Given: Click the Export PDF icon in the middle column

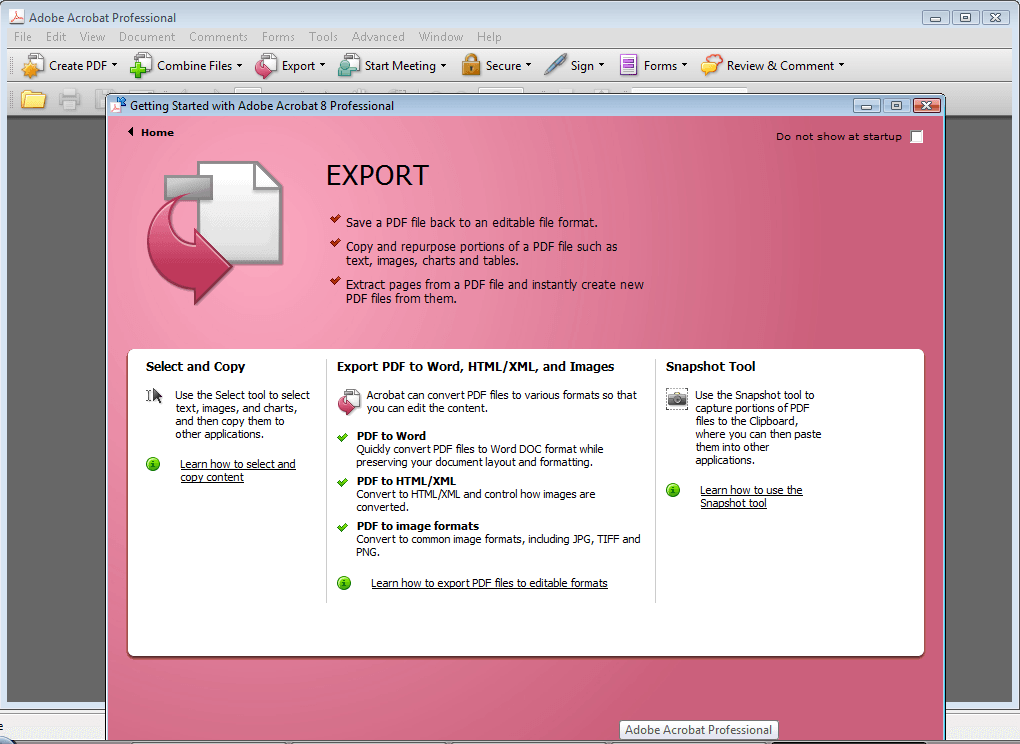Looking at the screenshot, I should click(x=349, y=401).
